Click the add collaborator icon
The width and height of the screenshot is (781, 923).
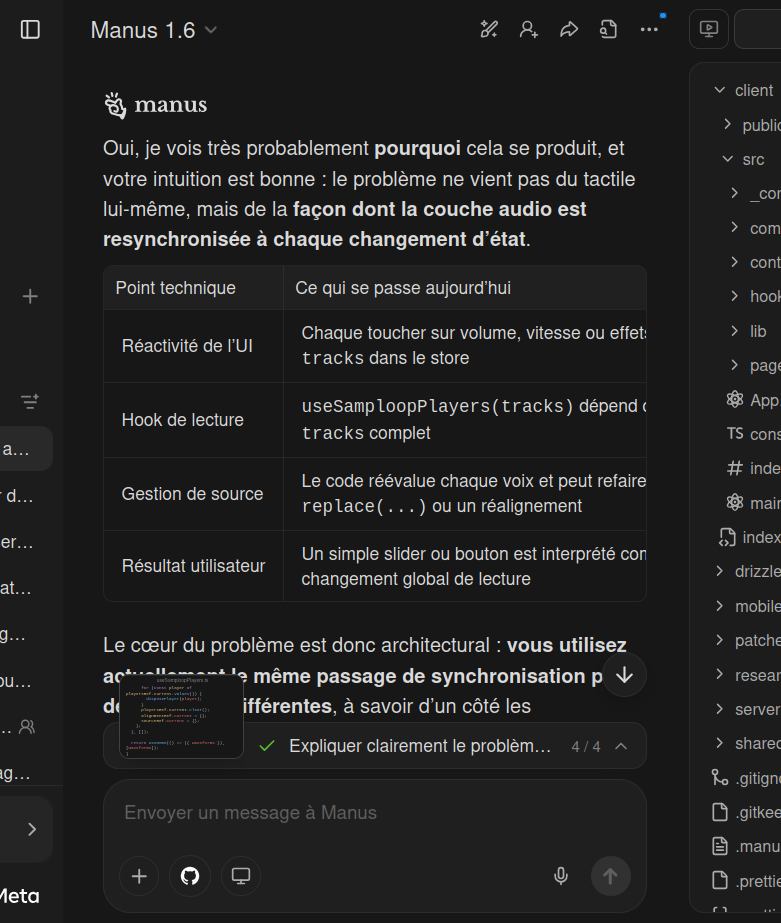coord(529,30)
